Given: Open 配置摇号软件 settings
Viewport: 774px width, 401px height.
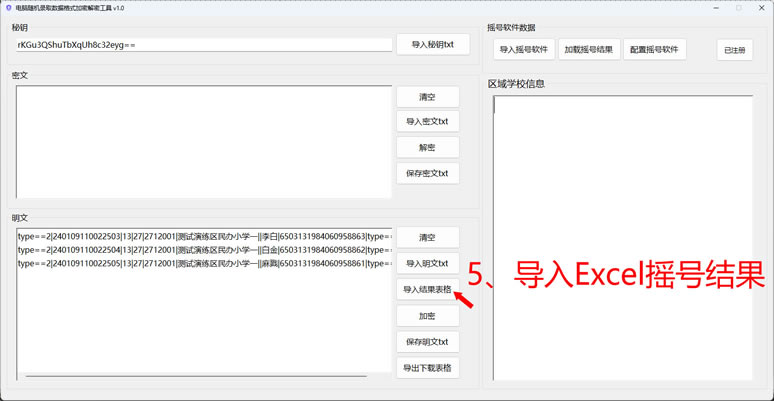Looking at the screenshot, I should pos(655,49).
